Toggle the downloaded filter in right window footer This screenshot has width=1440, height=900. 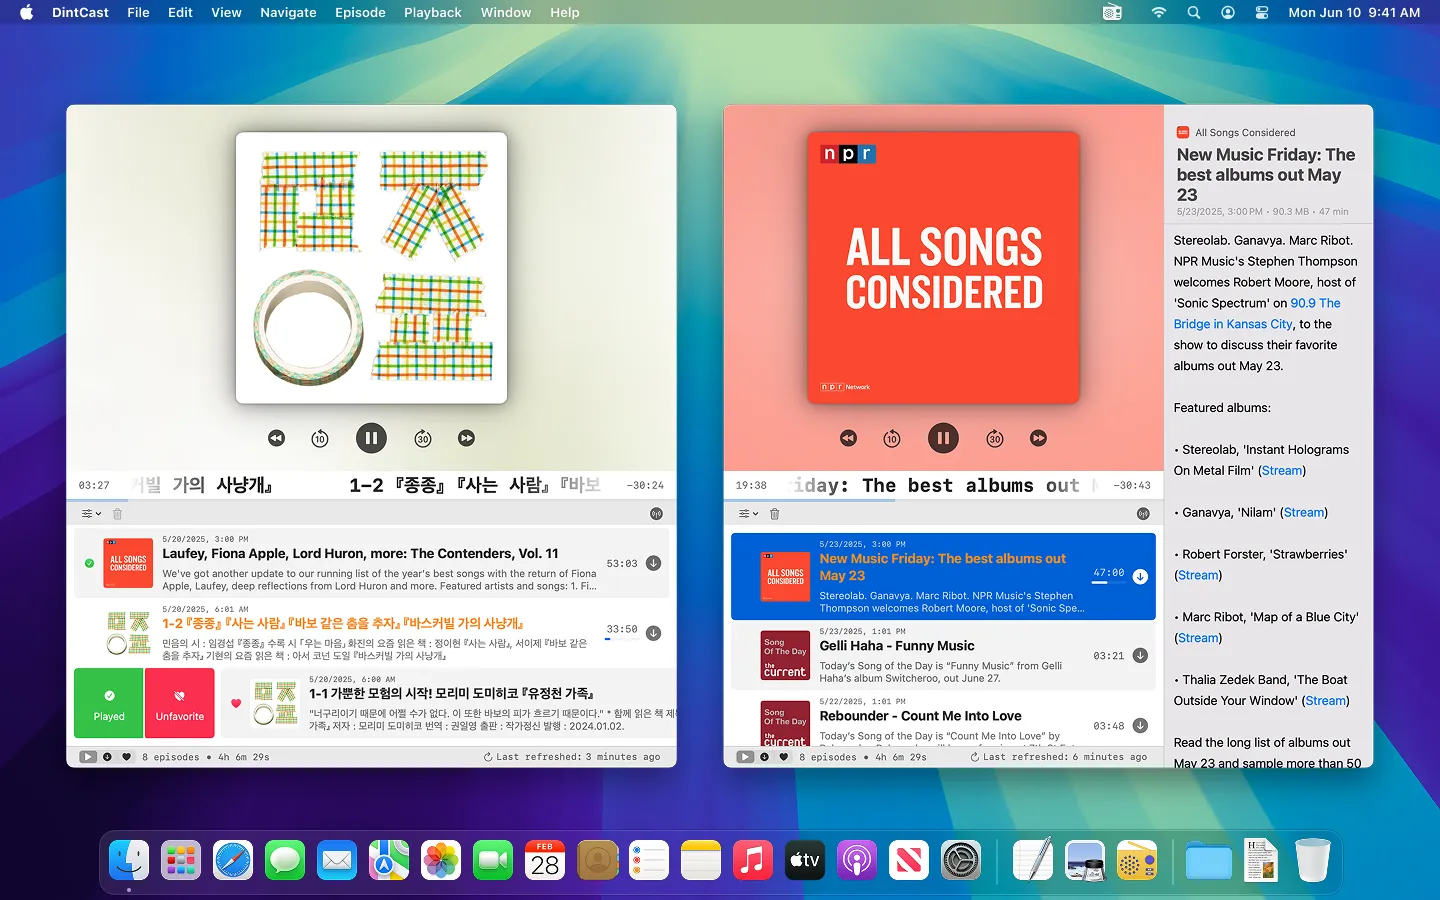(x=765, y=757)
